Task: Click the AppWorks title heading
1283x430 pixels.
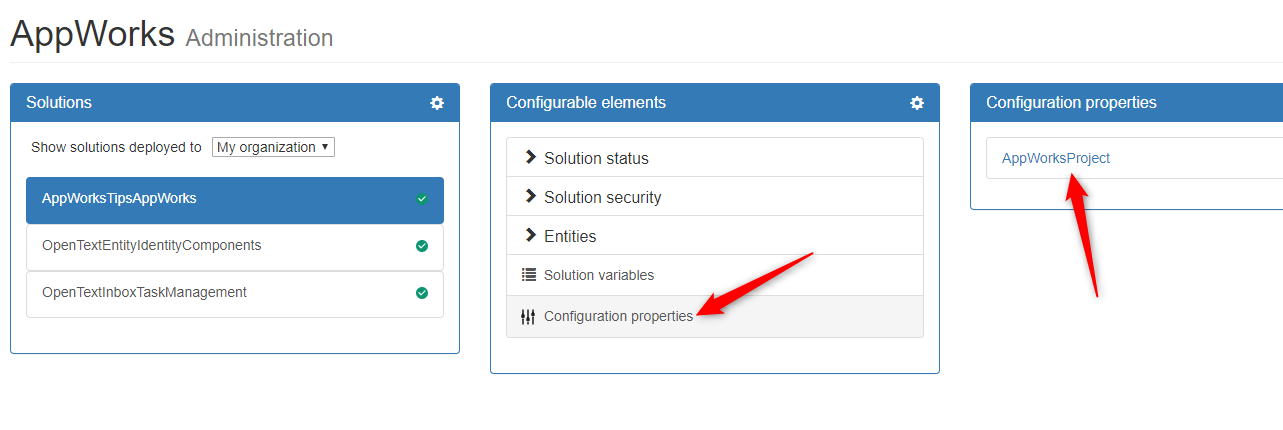Action: tap(92, 34)
